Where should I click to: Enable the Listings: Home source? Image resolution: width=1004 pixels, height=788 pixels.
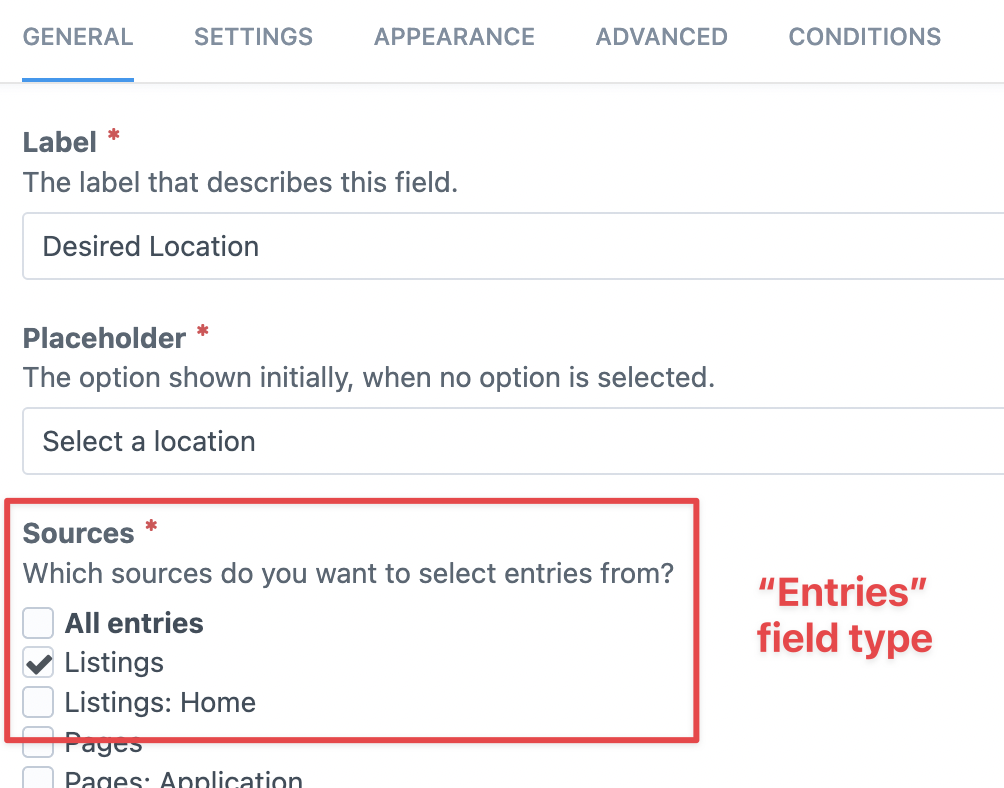(37, 702)
